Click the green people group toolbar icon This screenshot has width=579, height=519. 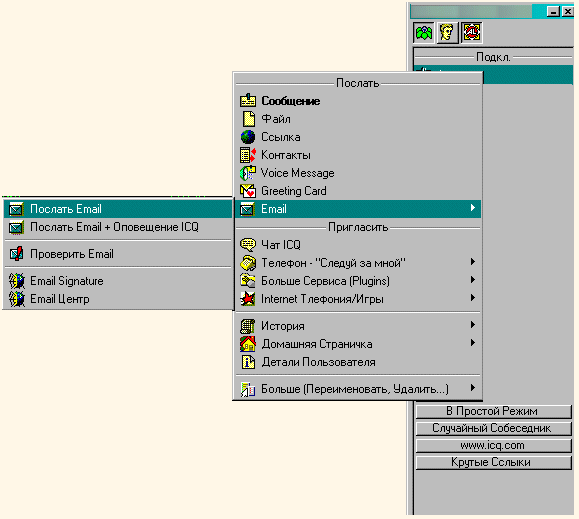pos(424,33)
